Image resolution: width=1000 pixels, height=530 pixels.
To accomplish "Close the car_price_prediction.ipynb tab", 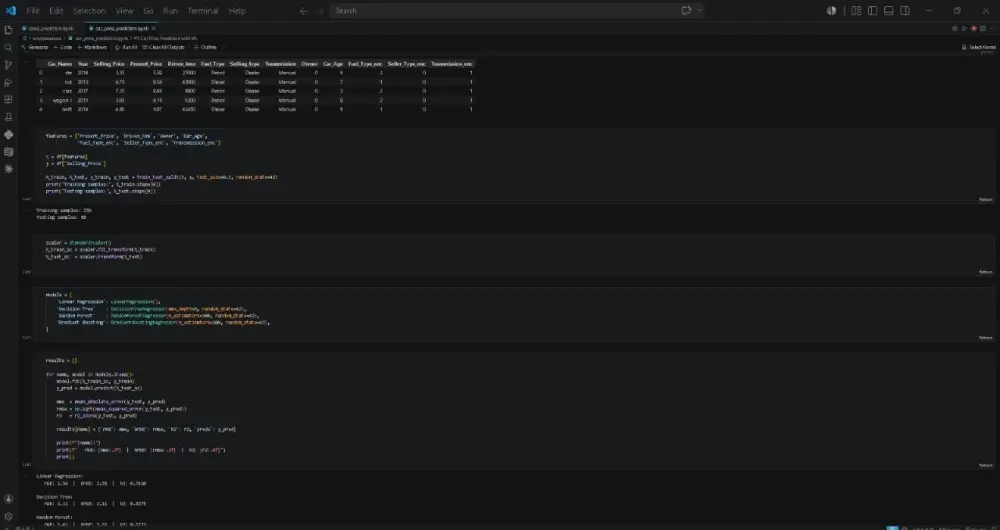I will pos(154,29).
